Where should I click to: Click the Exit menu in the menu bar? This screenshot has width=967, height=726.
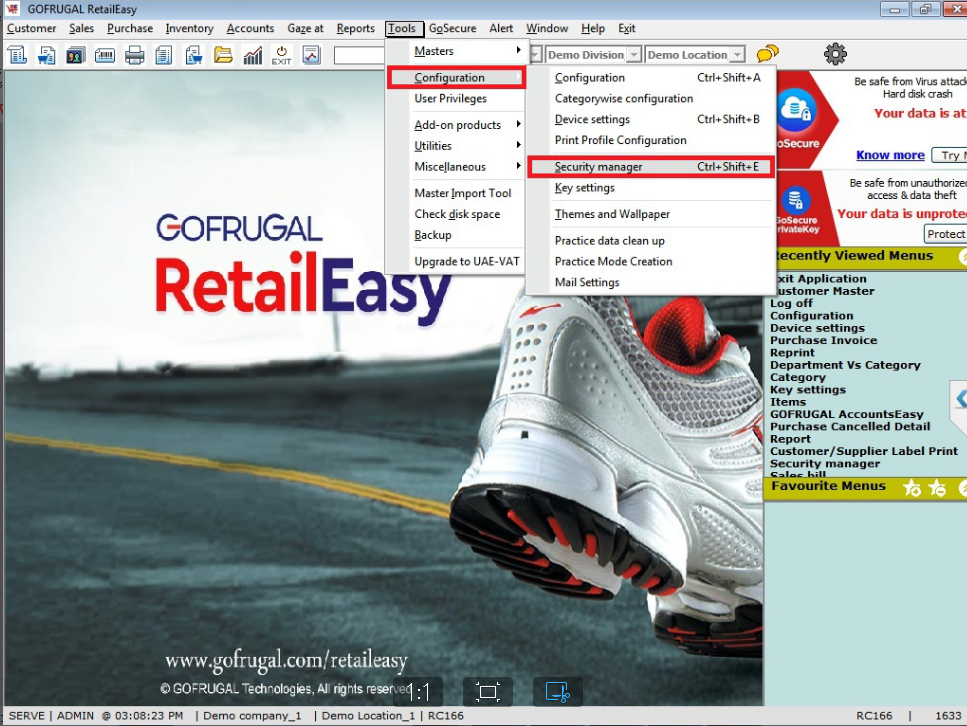pos(627,28)
